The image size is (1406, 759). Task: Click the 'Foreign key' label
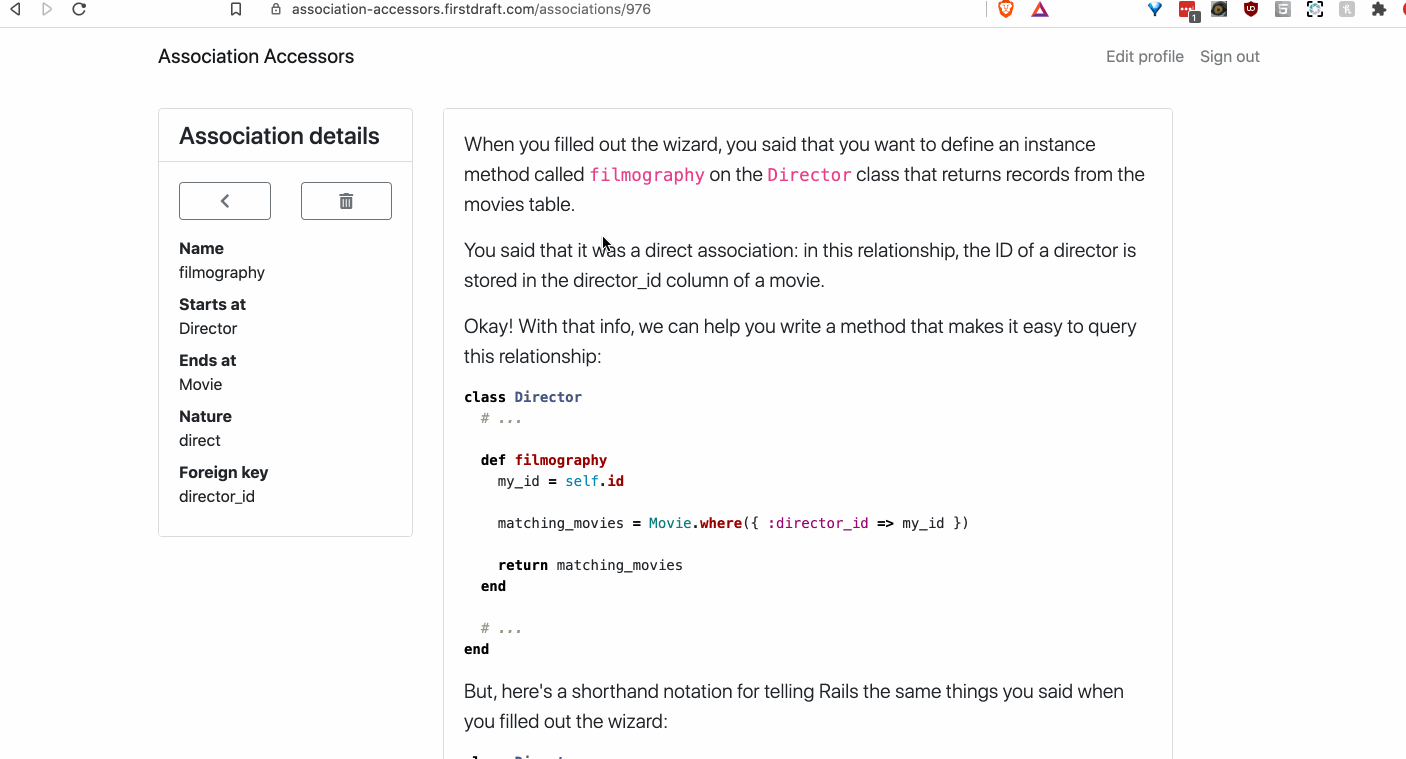pyautogui.click(x=224, y=472)
